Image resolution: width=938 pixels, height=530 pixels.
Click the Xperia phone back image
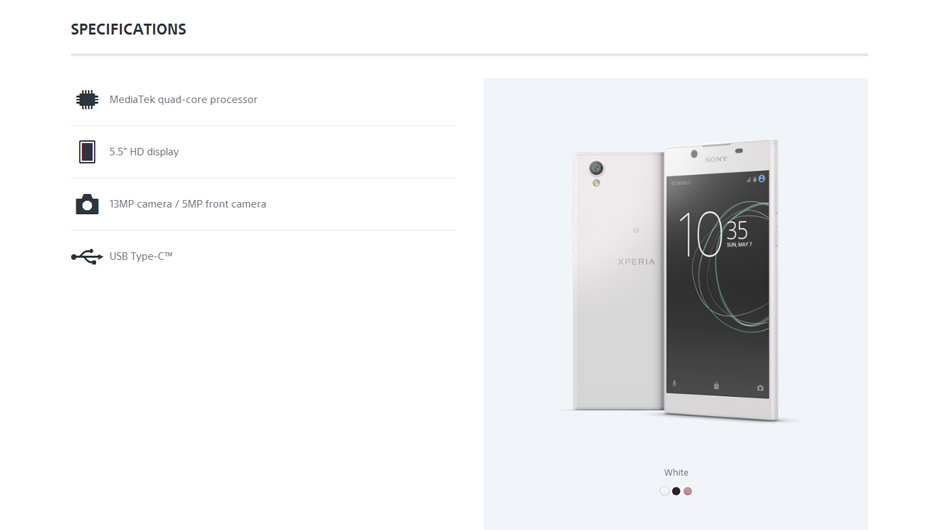(618, 281)
